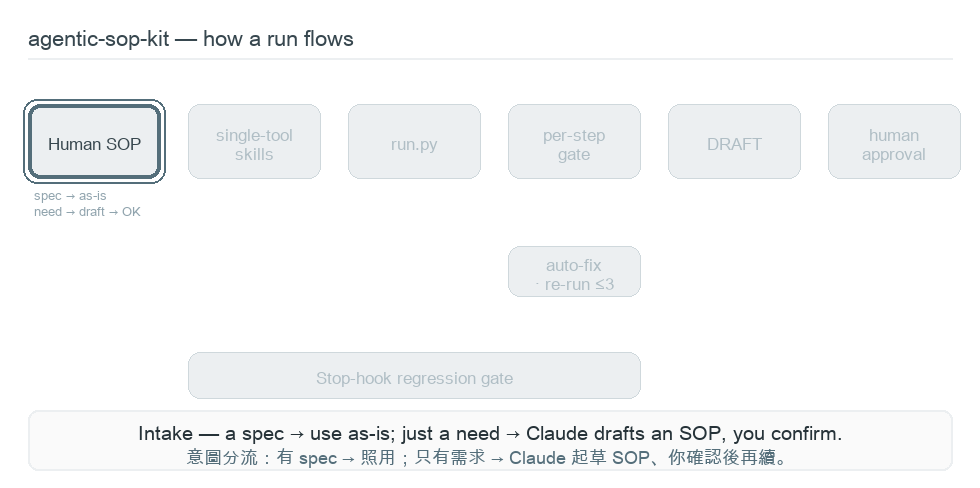Click the DRAFT stage box
Viewport: 980px width, 488px height.
(734, 142)
